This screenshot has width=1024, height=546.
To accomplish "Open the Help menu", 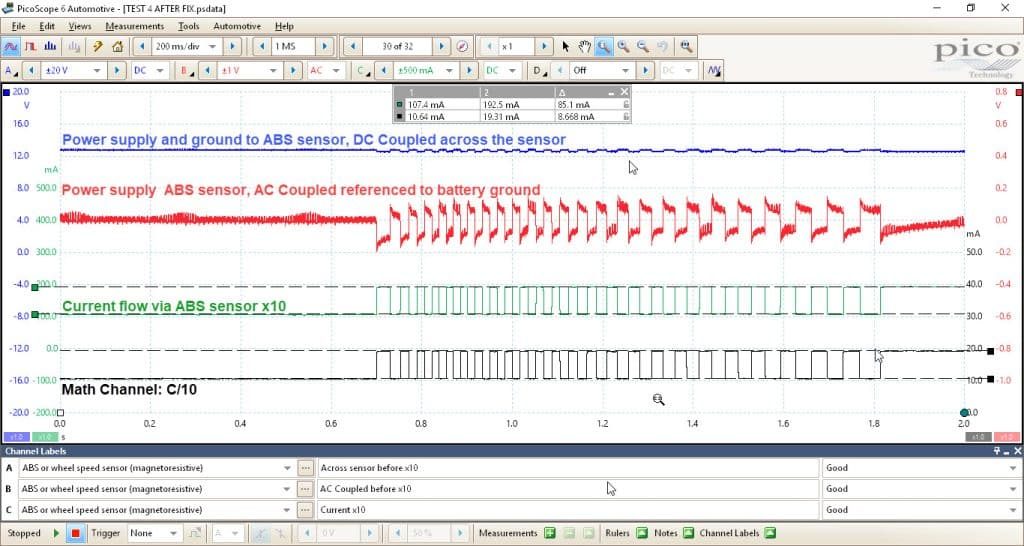I will 284,26.
